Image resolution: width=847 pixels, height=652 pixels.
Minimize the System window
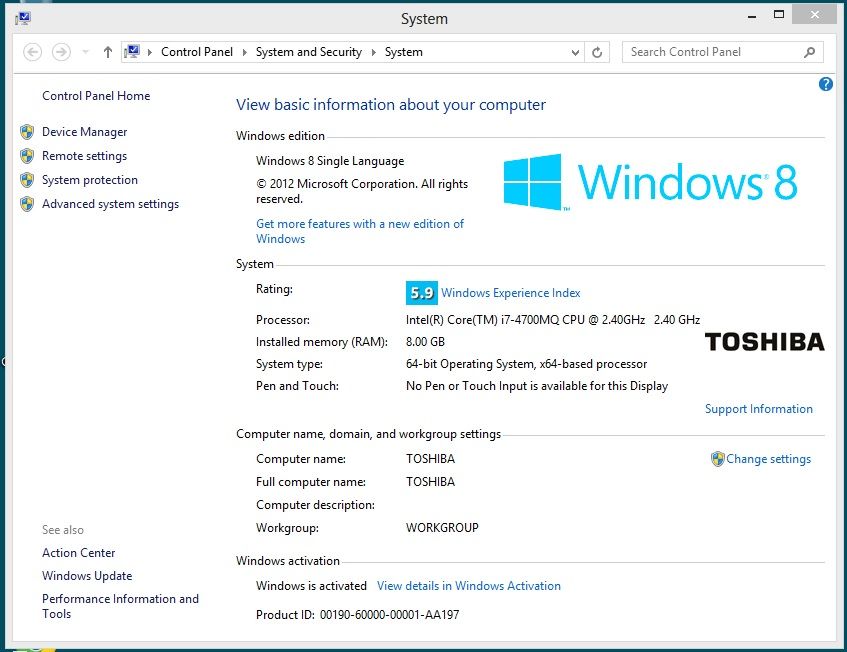(x=752, y=16)
